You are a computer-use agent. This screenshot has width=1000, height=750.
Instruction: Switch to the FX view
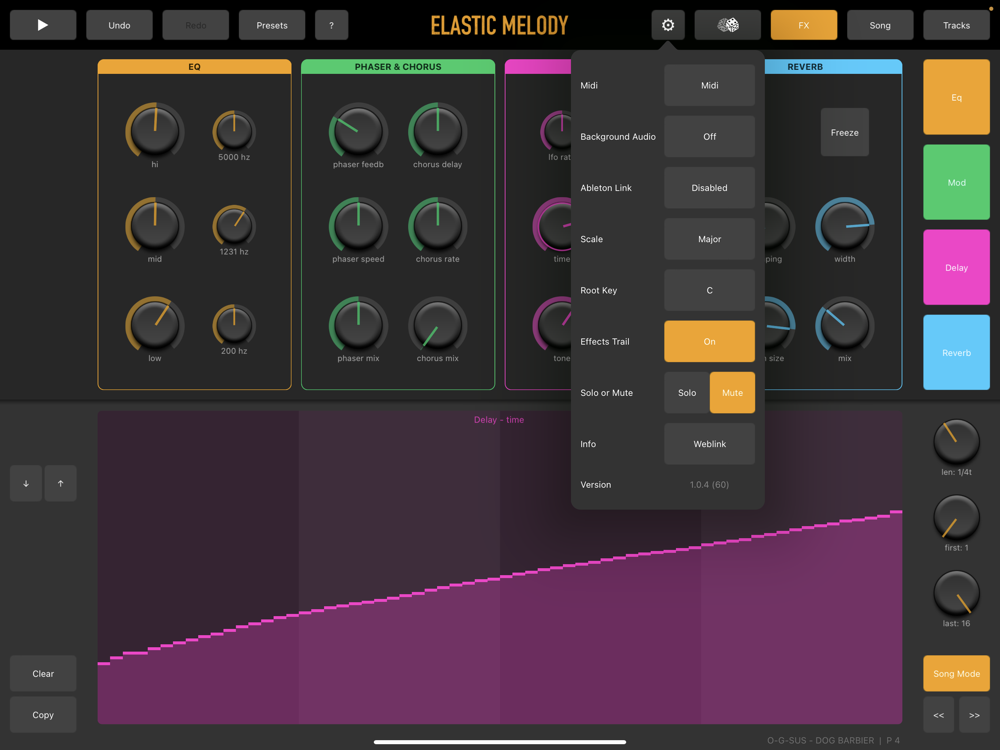tap(804, 25)
